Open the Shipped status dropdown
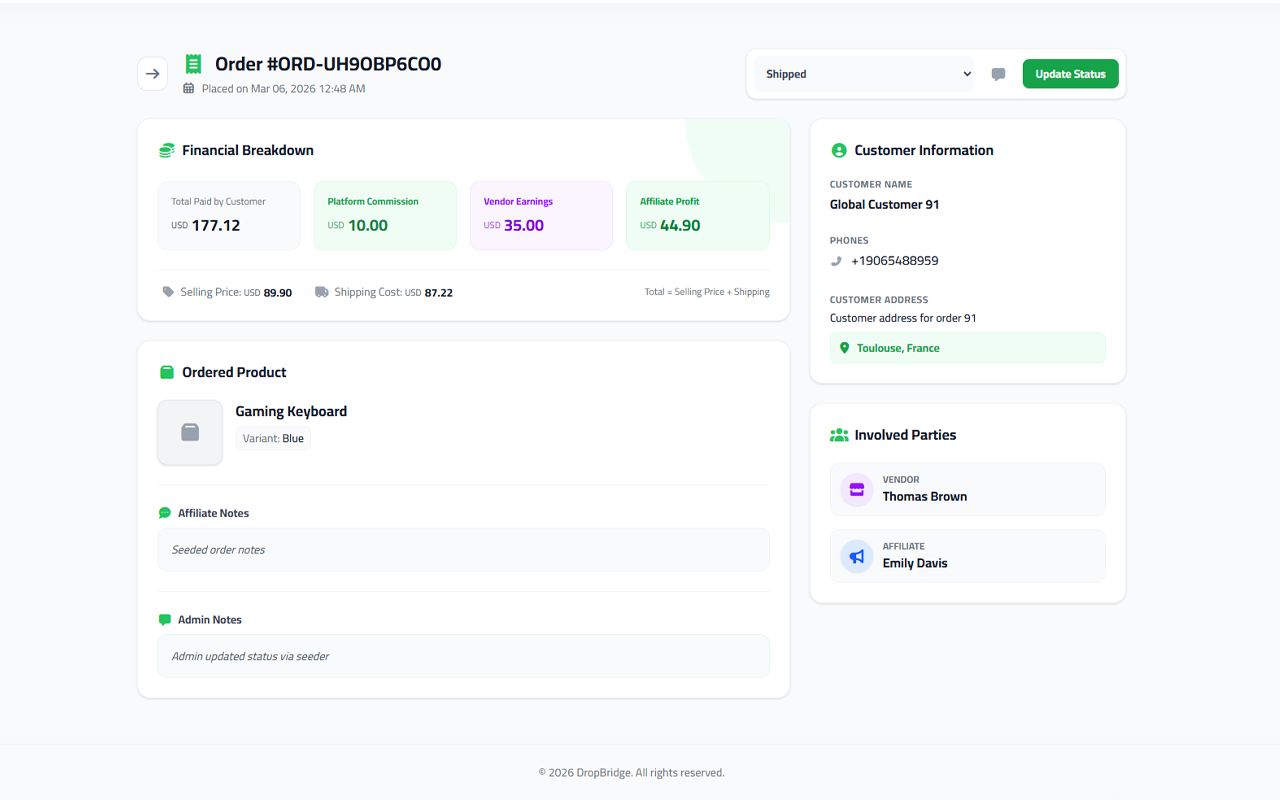This screenshot has height=800, width=1280. coord(864,74)
